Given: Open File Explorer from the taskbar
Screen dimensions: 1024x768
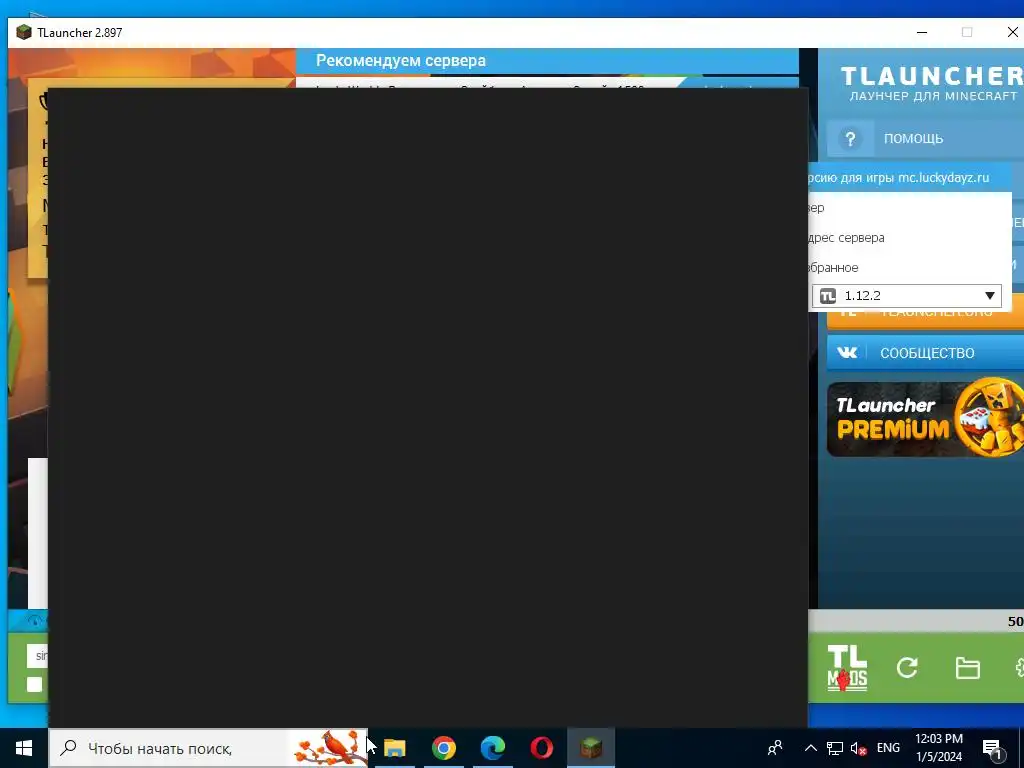Looking at the screenshot, I should 394,748.
